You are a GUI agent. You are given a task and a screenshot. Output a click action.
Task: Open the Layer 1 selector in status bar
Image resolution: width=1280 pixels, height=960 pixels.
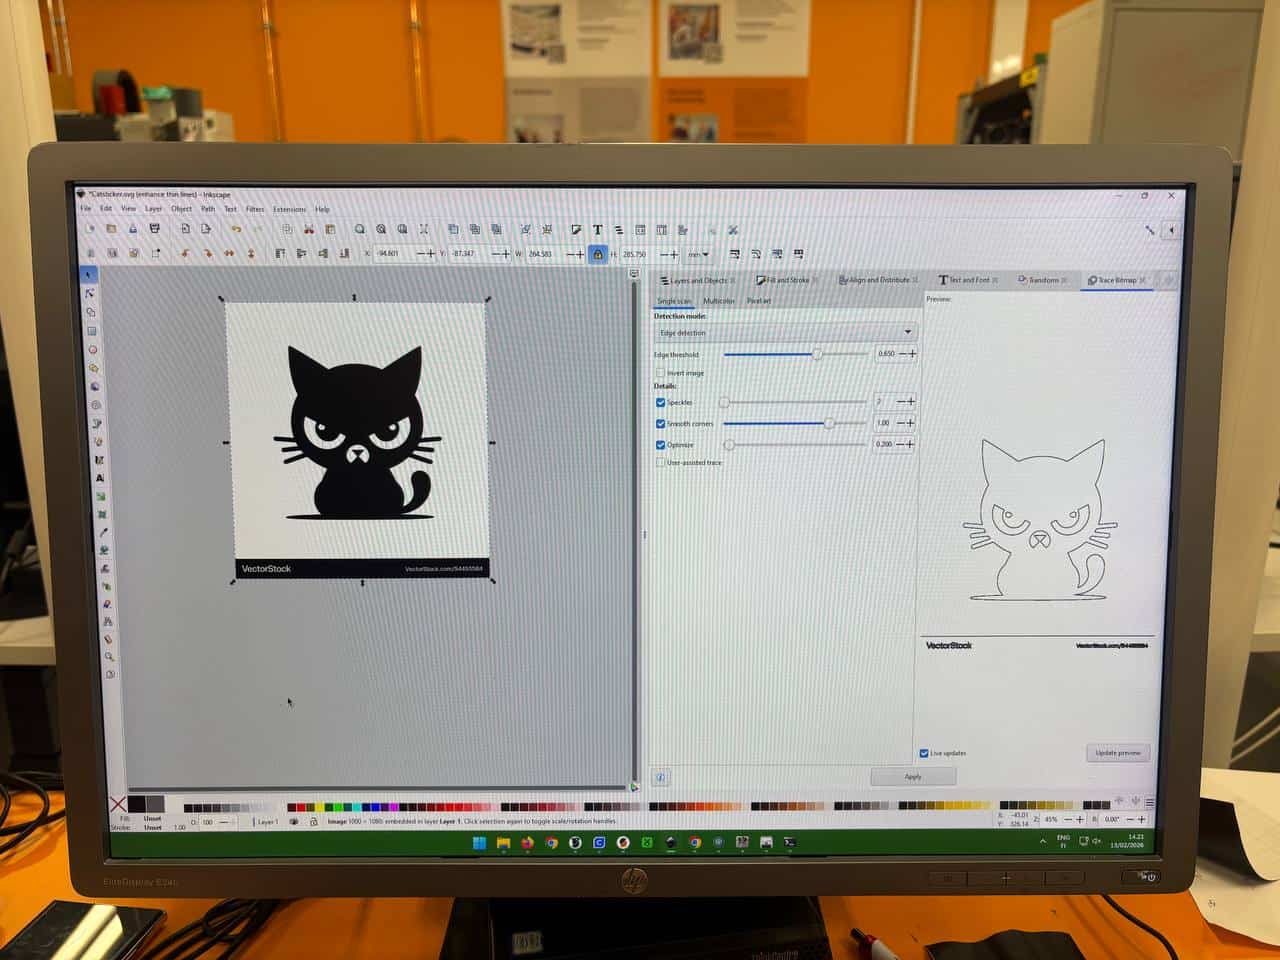pos(267,822)
